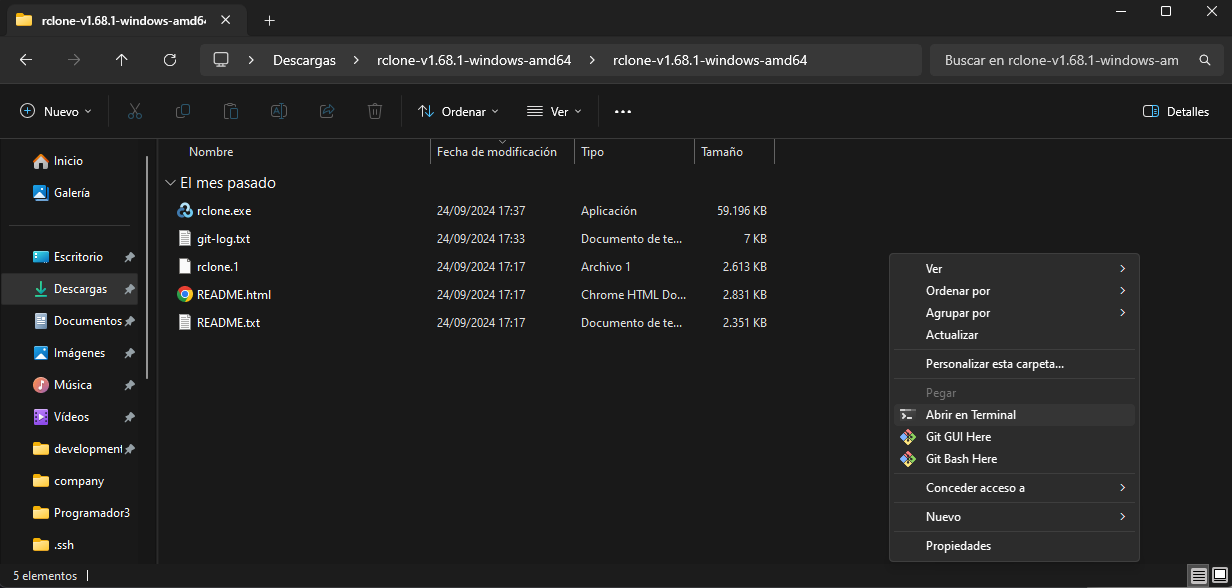Screen dimensions: 1232x588
Task: Select the rclone.1 file name
Action: click(x=217, y=267)
